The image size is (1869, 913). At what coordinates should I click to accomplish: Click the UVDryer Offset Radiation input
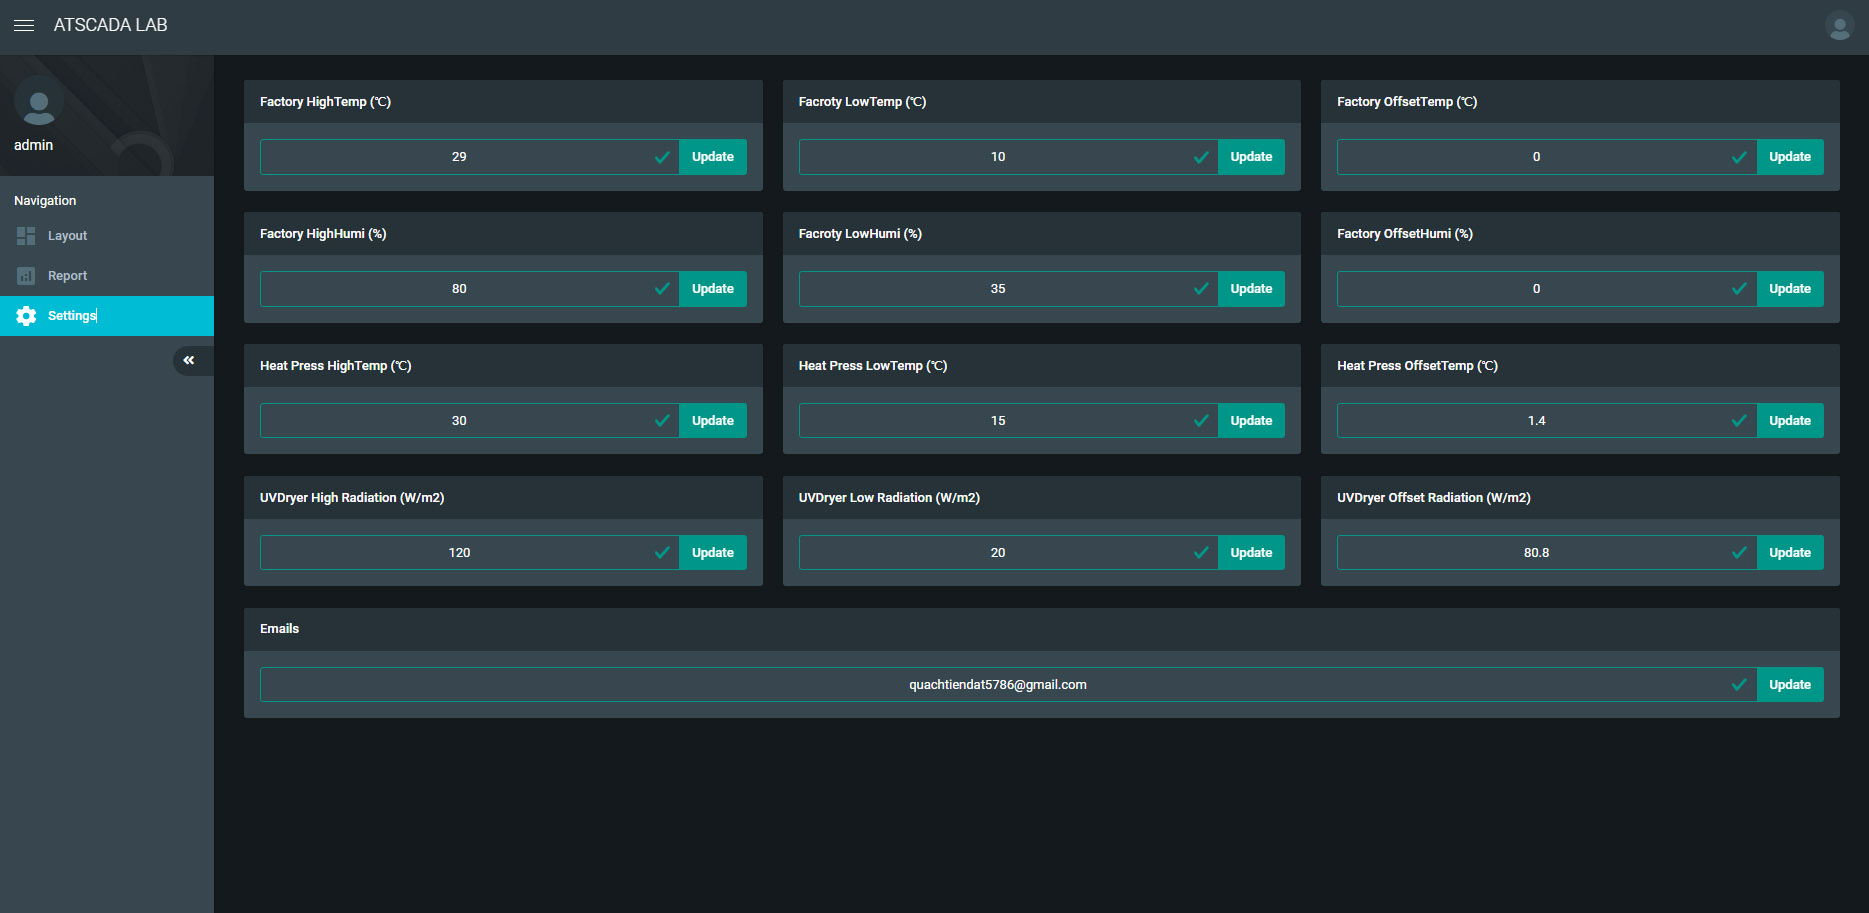point(1535,553)
